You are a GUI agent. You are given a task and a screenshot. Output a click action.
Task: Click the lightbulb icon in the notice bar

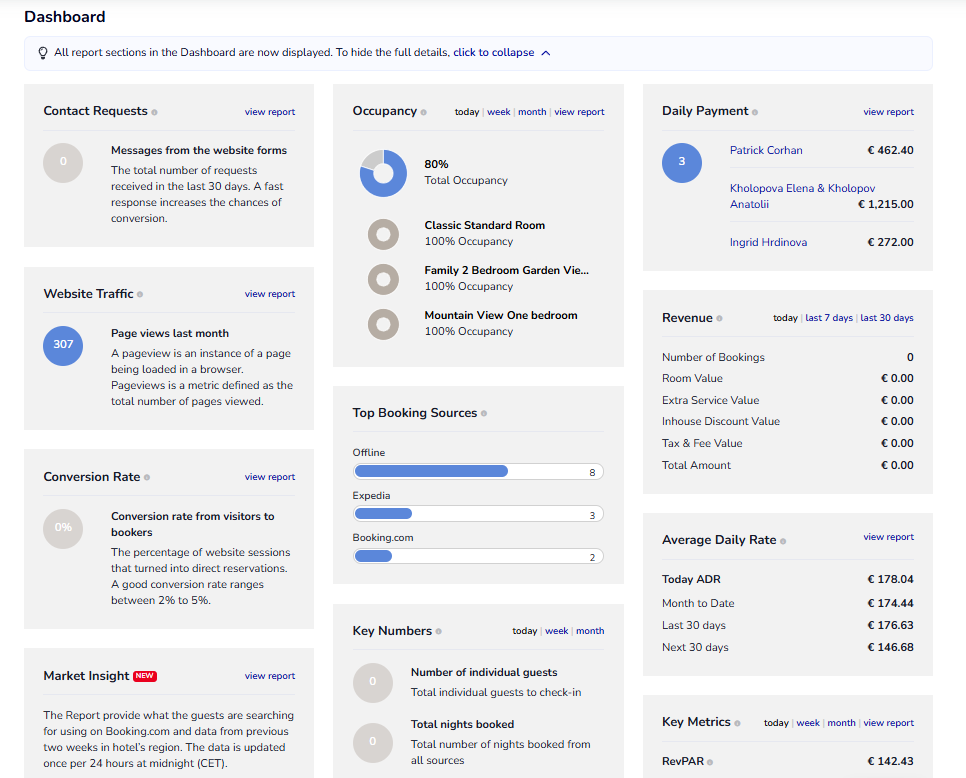[x=43, y=53]
